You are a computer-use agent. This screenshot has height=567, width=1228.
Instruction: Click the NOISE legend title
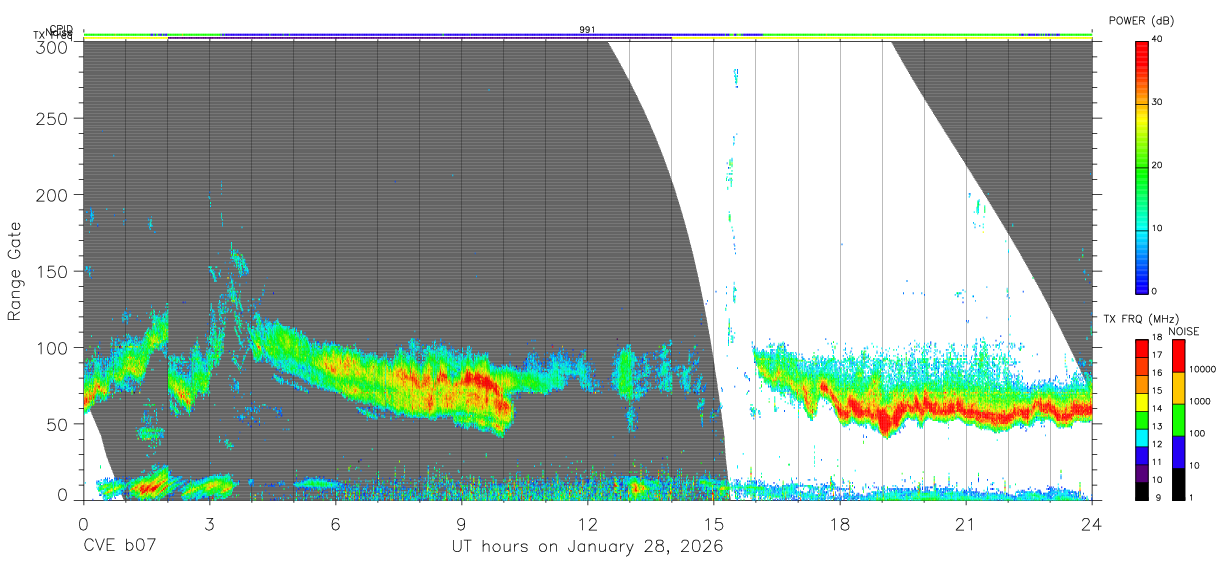1184,331
